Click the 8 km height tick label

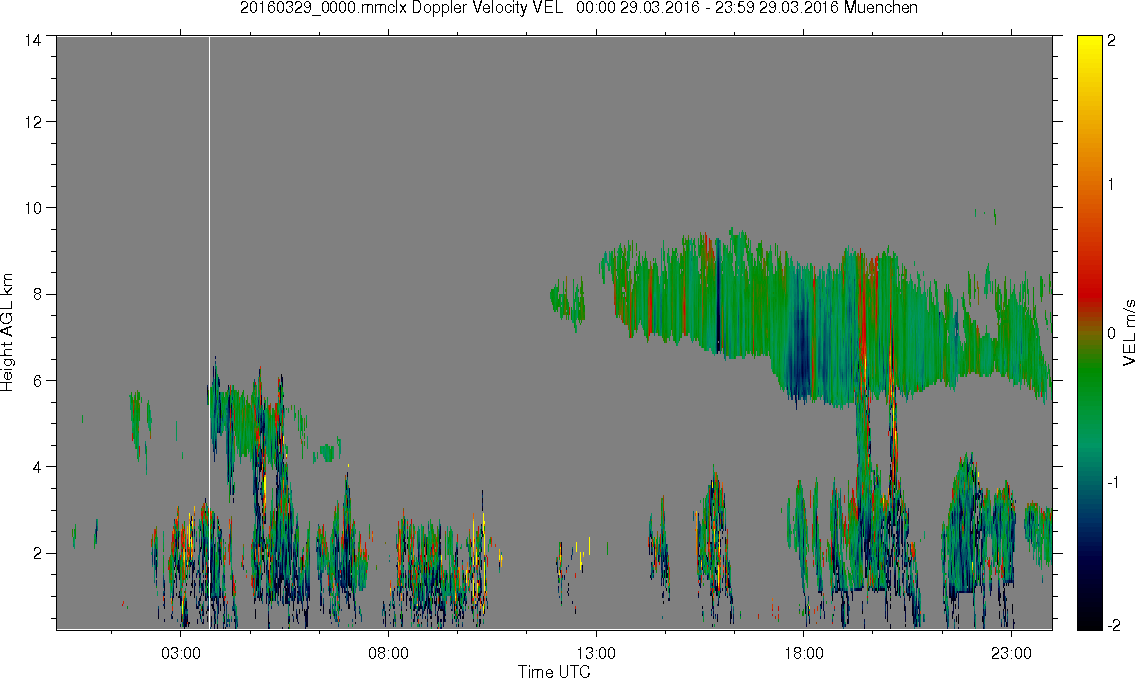37,294
